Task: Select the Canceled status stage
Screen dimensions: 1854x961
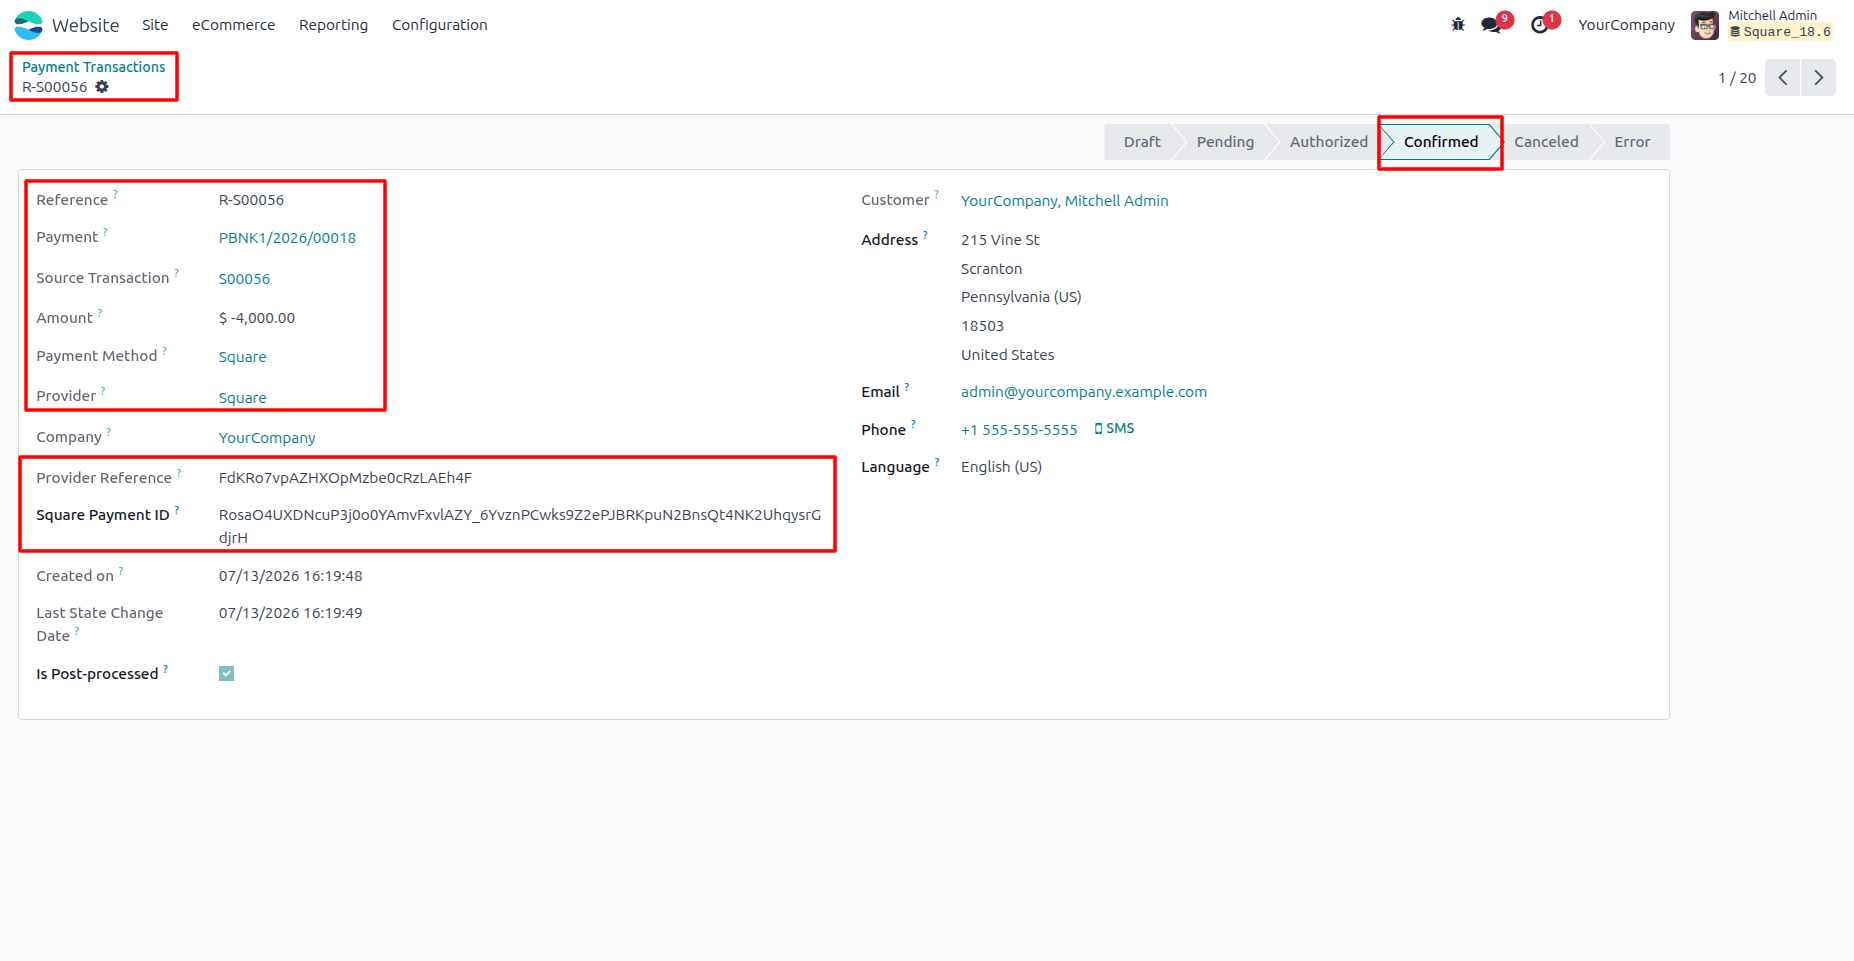Action: point(1546,142)
